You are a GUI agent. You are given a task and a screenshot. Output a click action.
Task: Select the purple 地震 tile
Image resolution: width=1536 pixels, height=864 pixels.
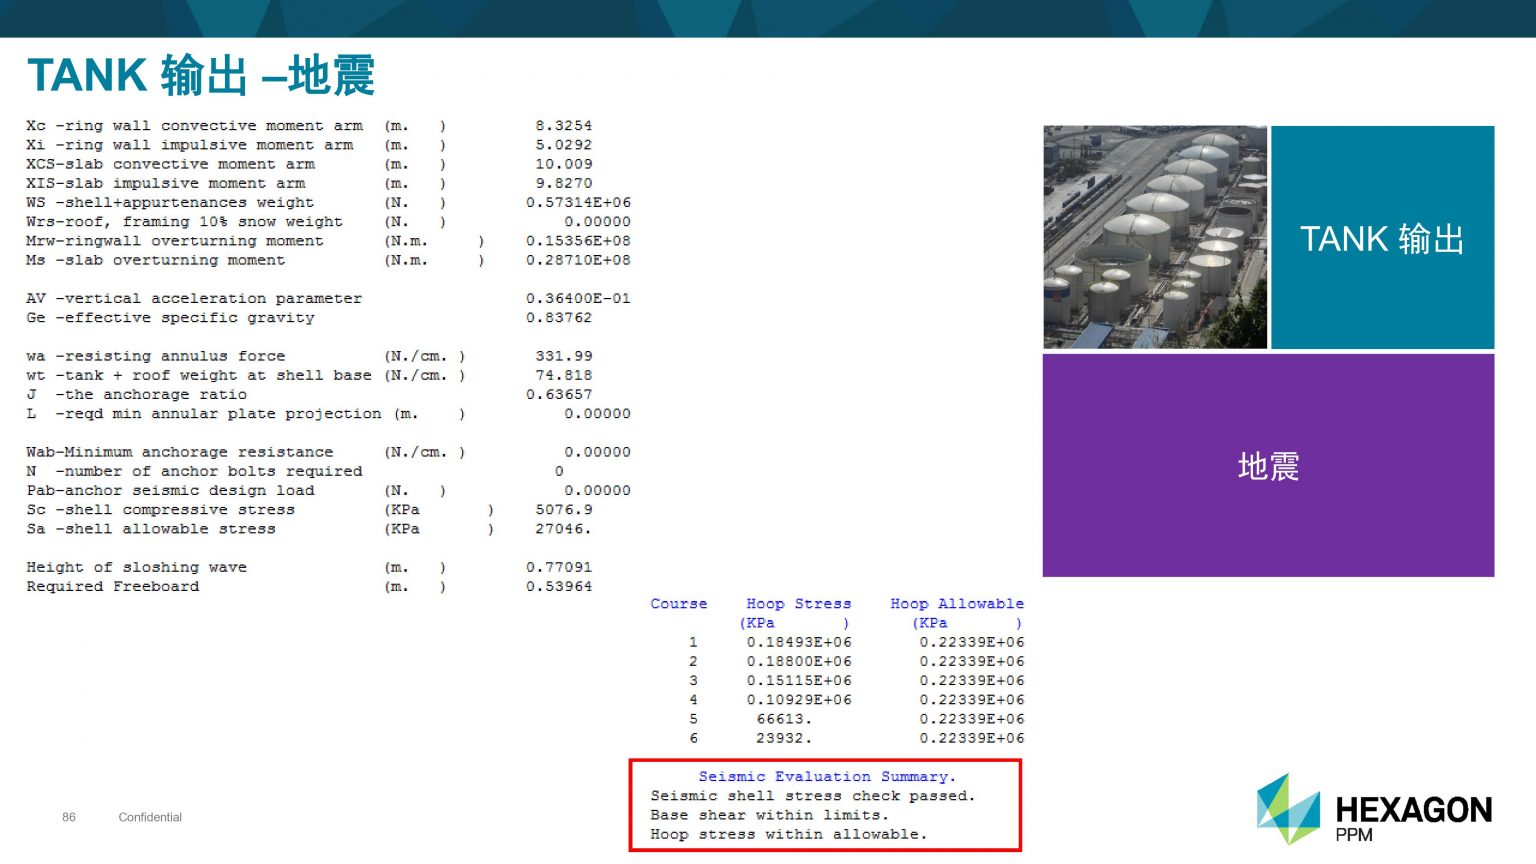1268,466
